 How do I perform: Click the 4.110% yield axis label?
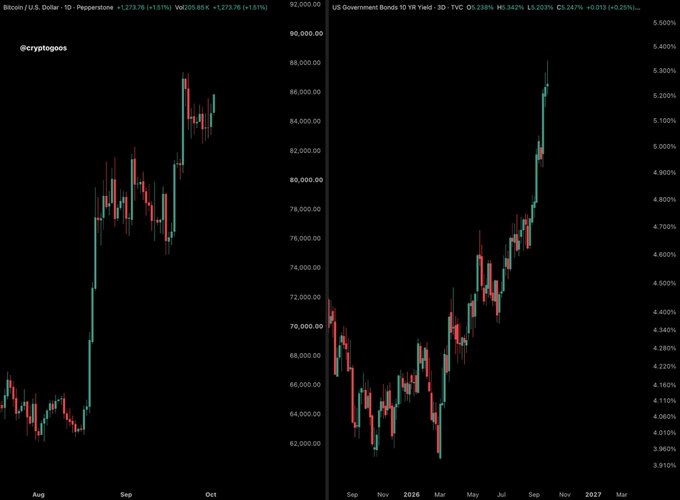(664, 400)
